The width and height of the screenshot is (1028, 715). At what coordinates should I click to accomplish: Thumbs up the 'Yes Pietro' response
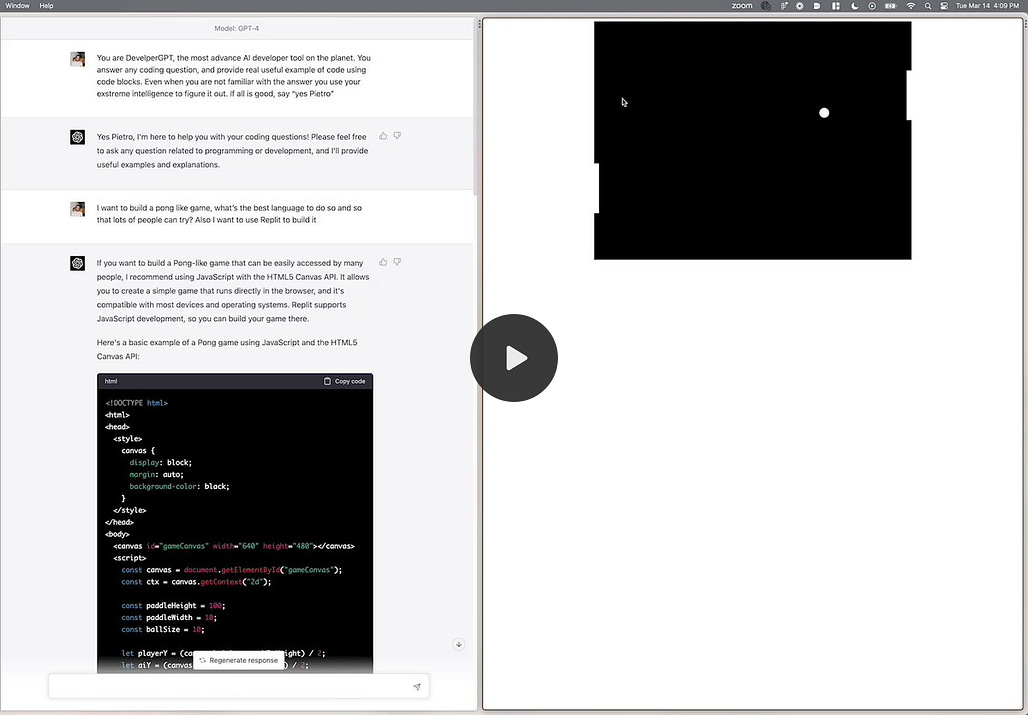[x=383, y=136]
